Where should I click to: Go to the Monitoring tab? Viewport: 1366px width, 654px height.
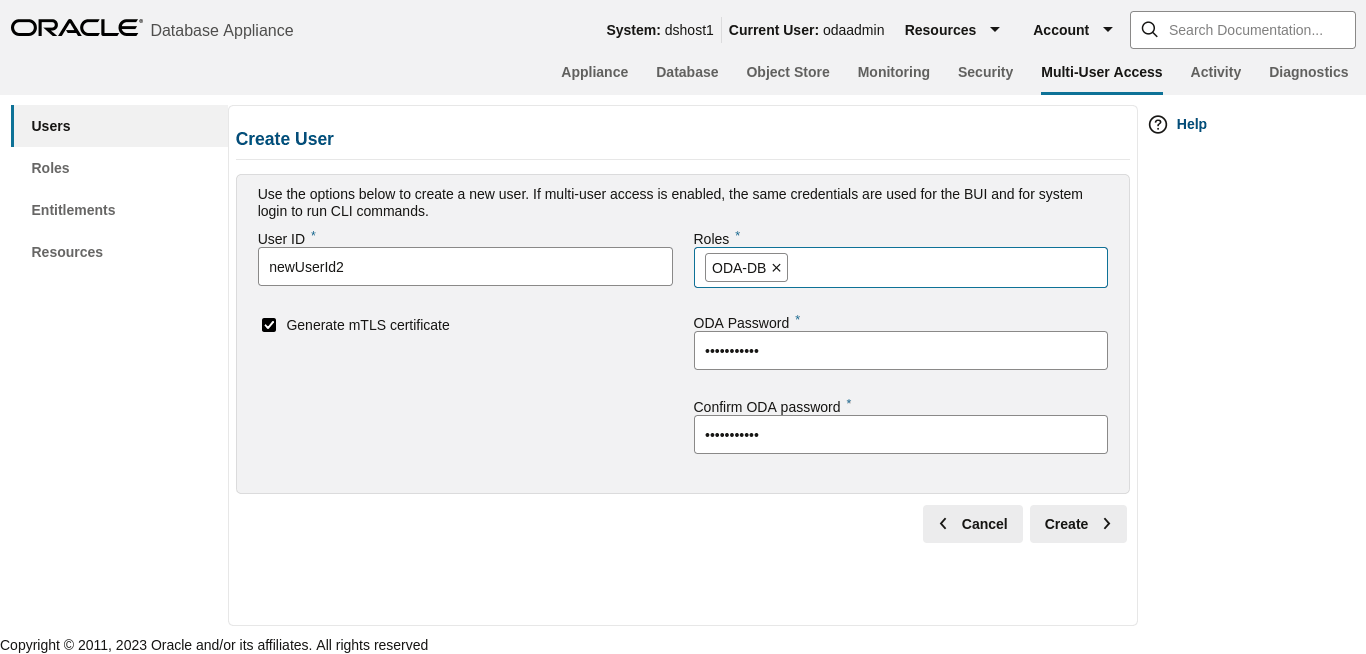coord(893,72)
